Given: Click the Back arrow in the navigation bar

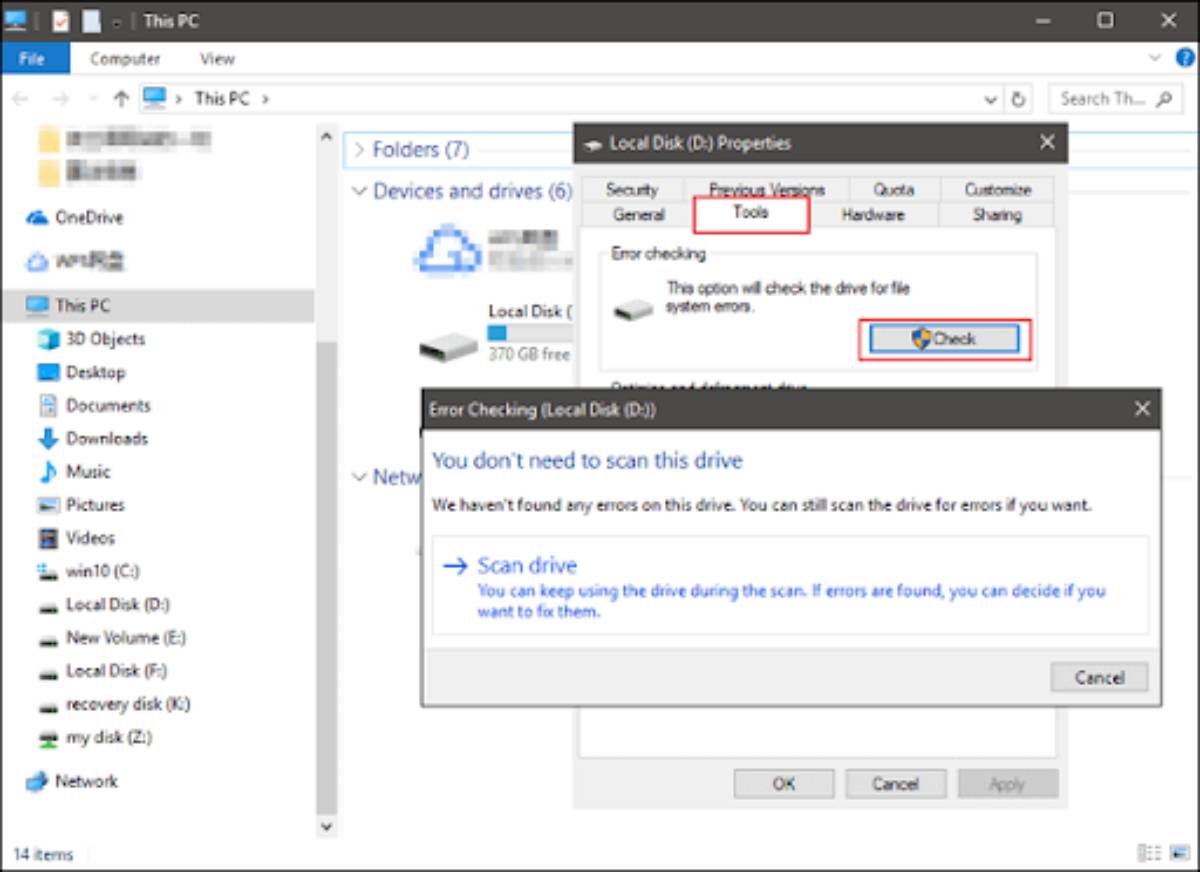Looking at the screenshot, I should (20, 98).
